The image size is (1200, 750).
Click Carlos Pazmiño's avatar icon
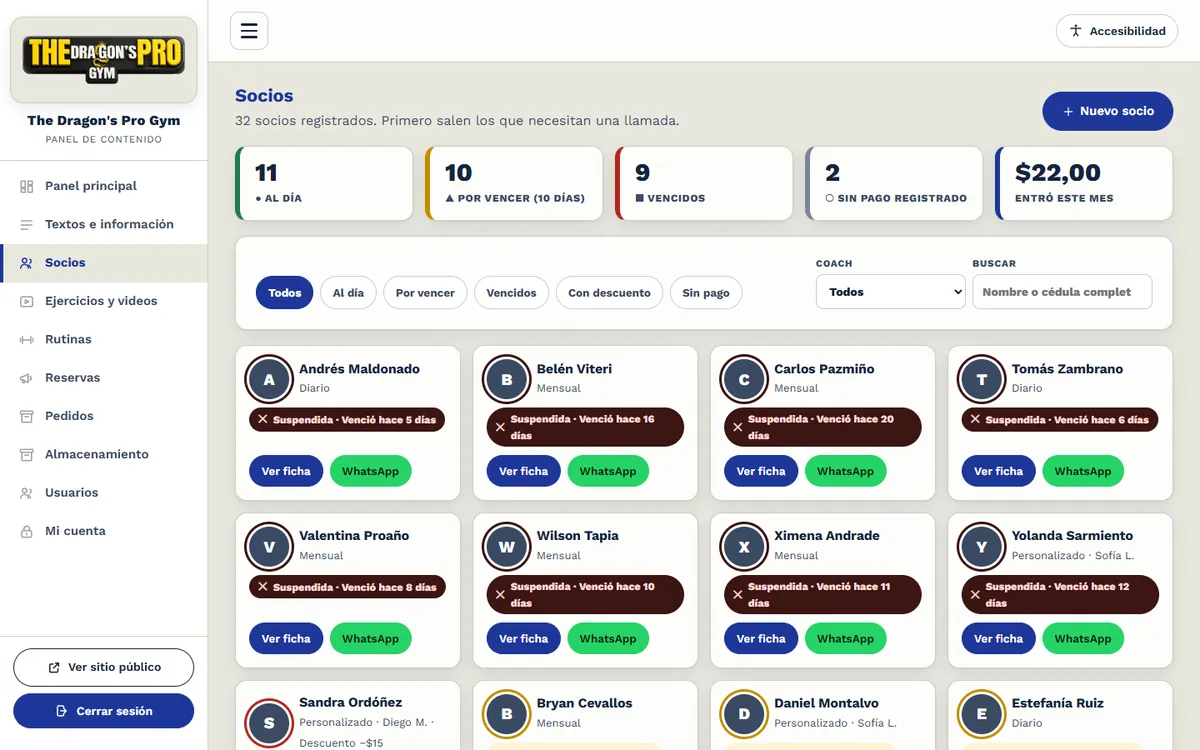tap(744, 380)
